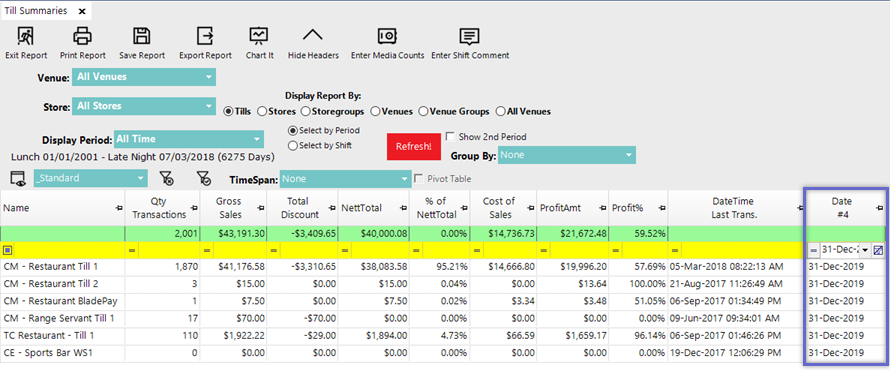
Task: Choose Select by Shift option
Action: pyautogui.click(x=293, y=146)
